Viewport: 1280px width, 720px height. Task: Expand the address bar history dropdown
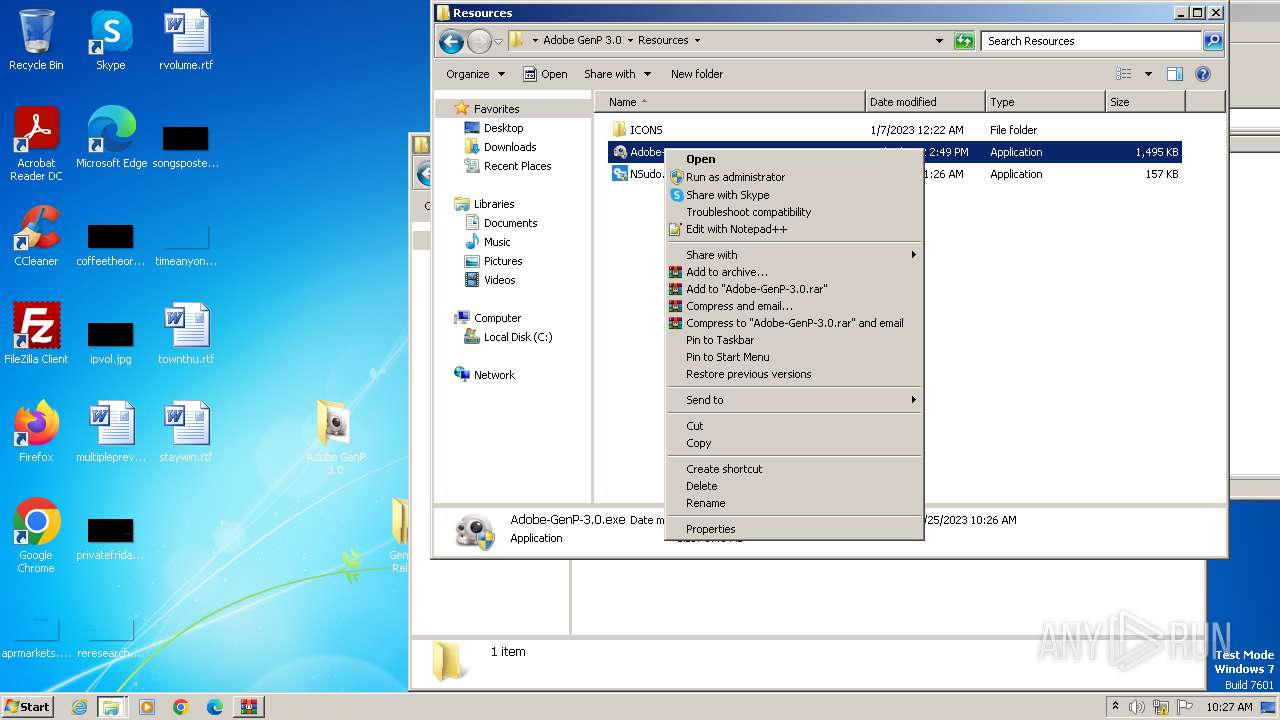[x=939, y=41]
